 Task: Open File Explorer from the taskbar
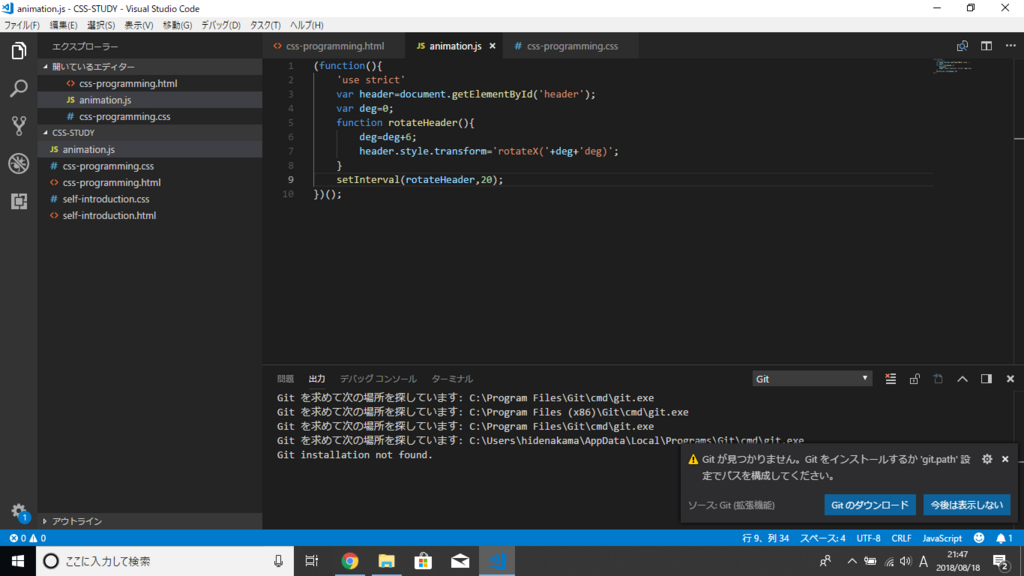point(387,561)
